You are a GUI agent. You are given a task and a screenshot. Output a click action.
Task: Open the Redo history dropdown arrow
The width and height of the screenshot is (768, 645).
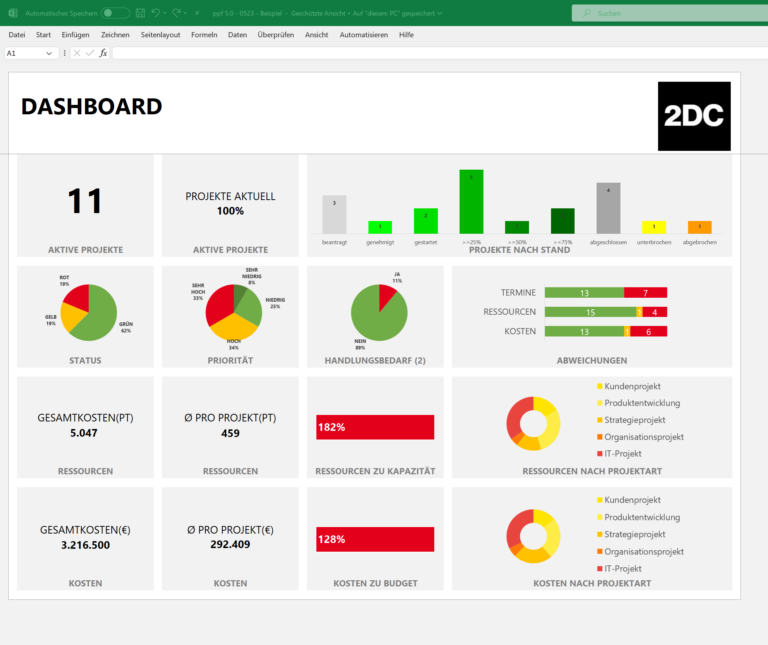click(186, 13)
